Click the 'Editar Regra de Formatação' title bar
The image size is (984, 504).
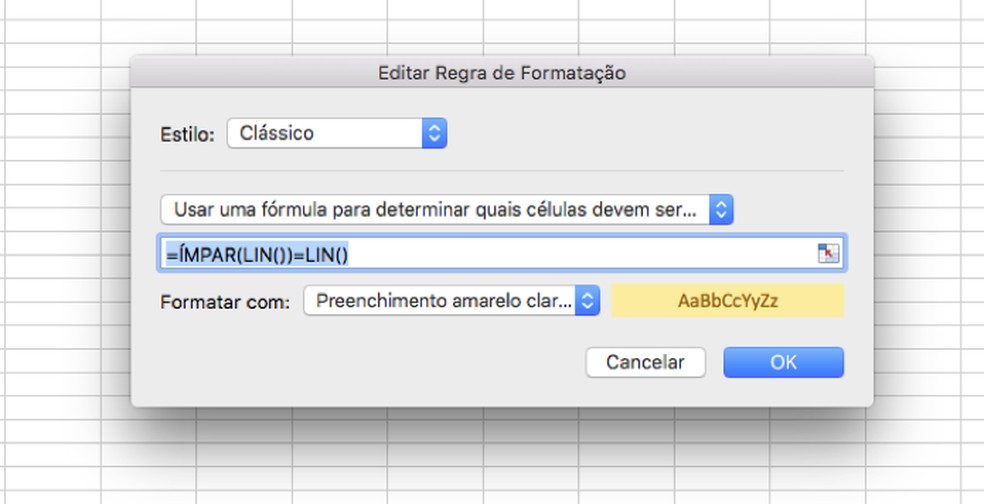501,73
